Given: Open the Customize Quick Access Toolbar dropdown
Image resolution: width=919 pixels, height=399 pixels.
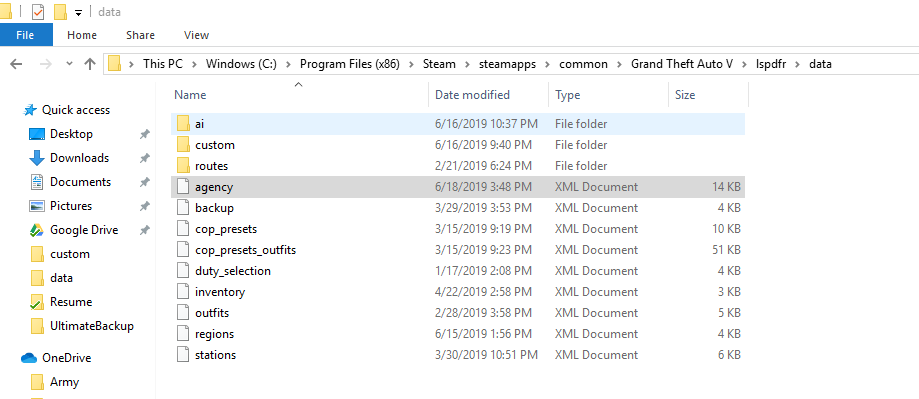Looking at the screenshot, I should (78, 13).
